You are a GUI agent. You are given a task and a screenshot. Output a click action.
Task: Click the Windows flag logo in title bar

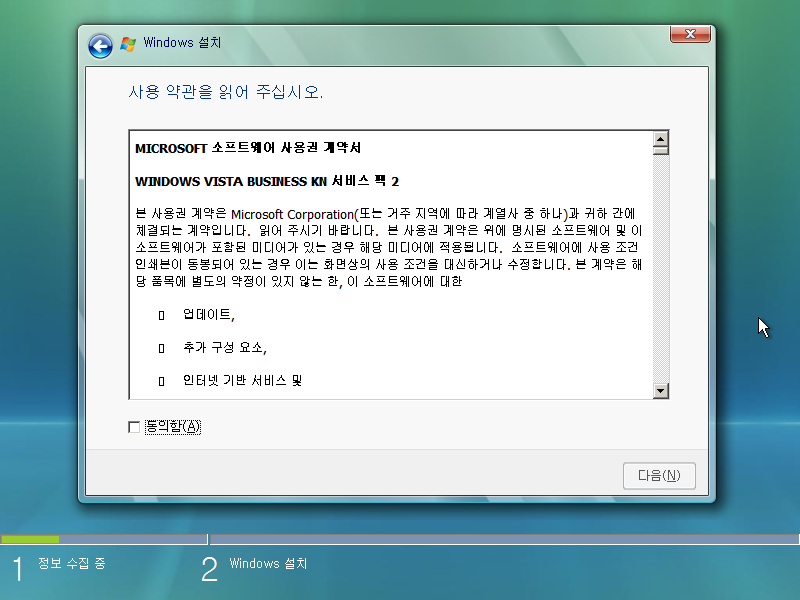128,44
